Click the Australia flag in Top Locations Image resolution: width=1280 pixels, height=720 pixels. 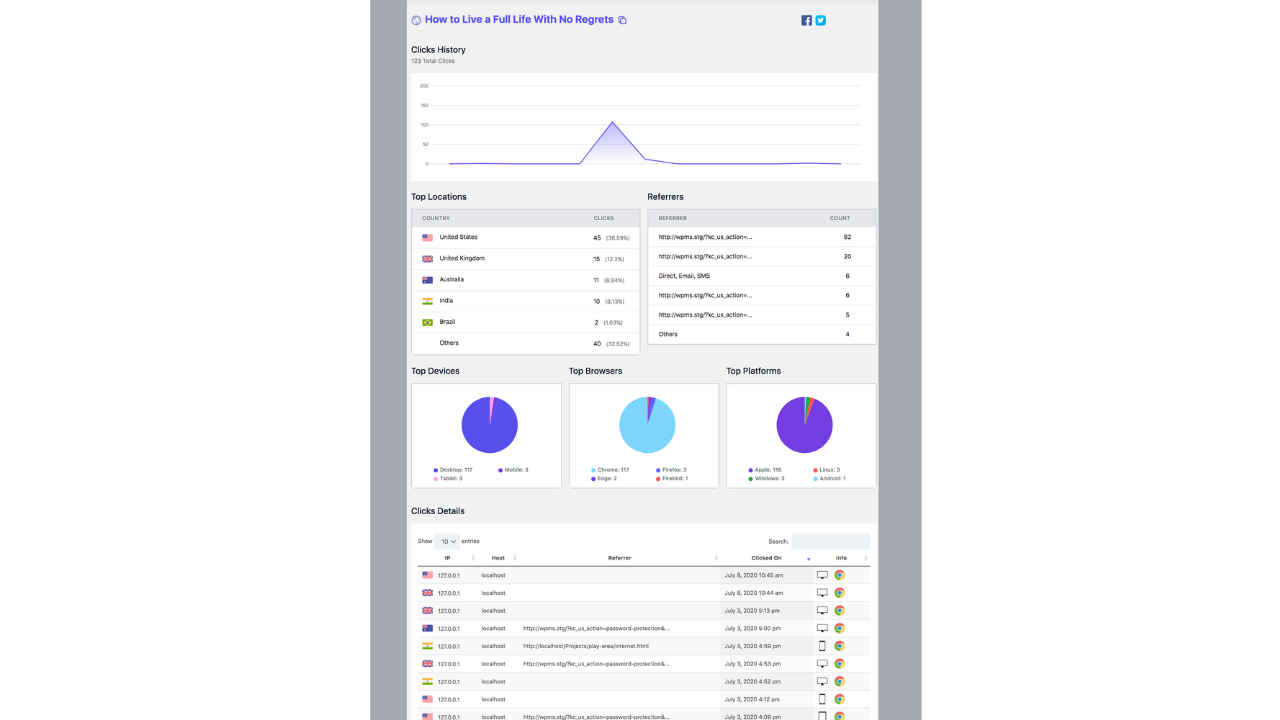[427, 280]
